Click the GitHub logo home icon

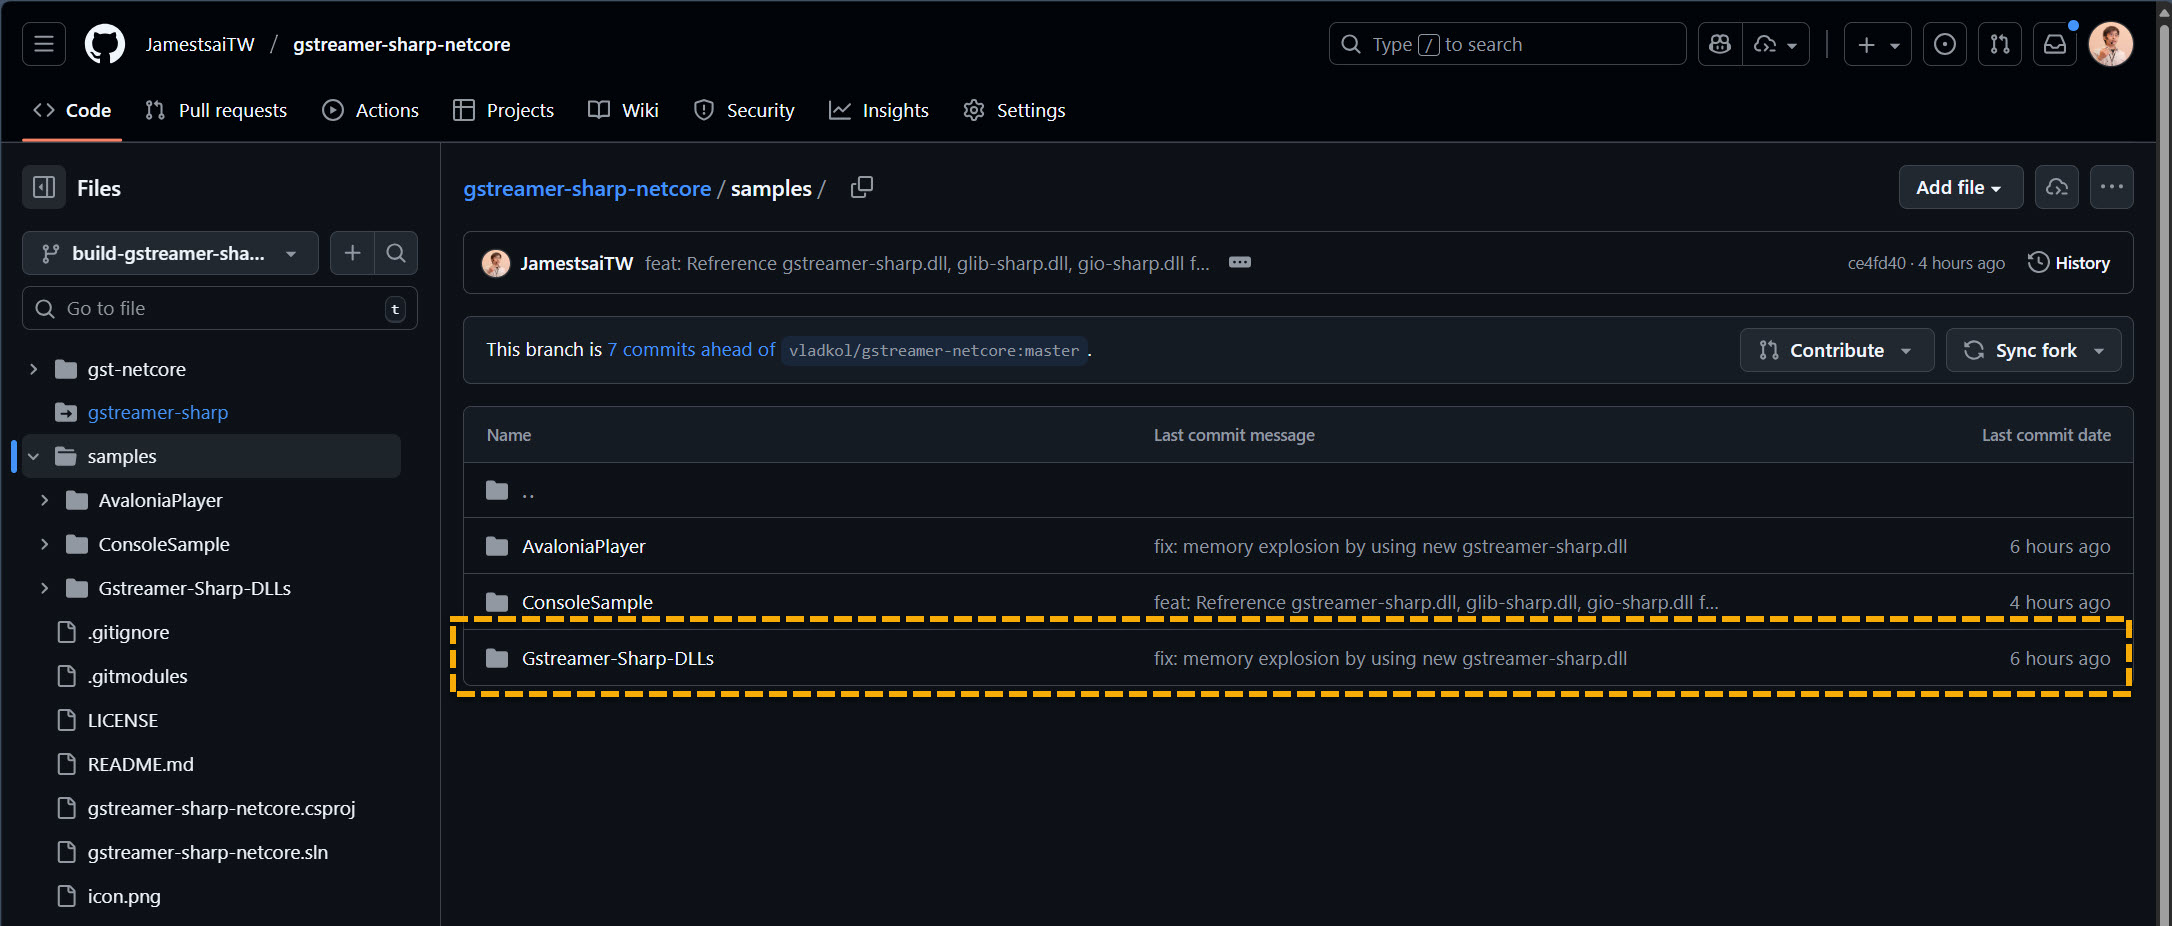[105, 44]
